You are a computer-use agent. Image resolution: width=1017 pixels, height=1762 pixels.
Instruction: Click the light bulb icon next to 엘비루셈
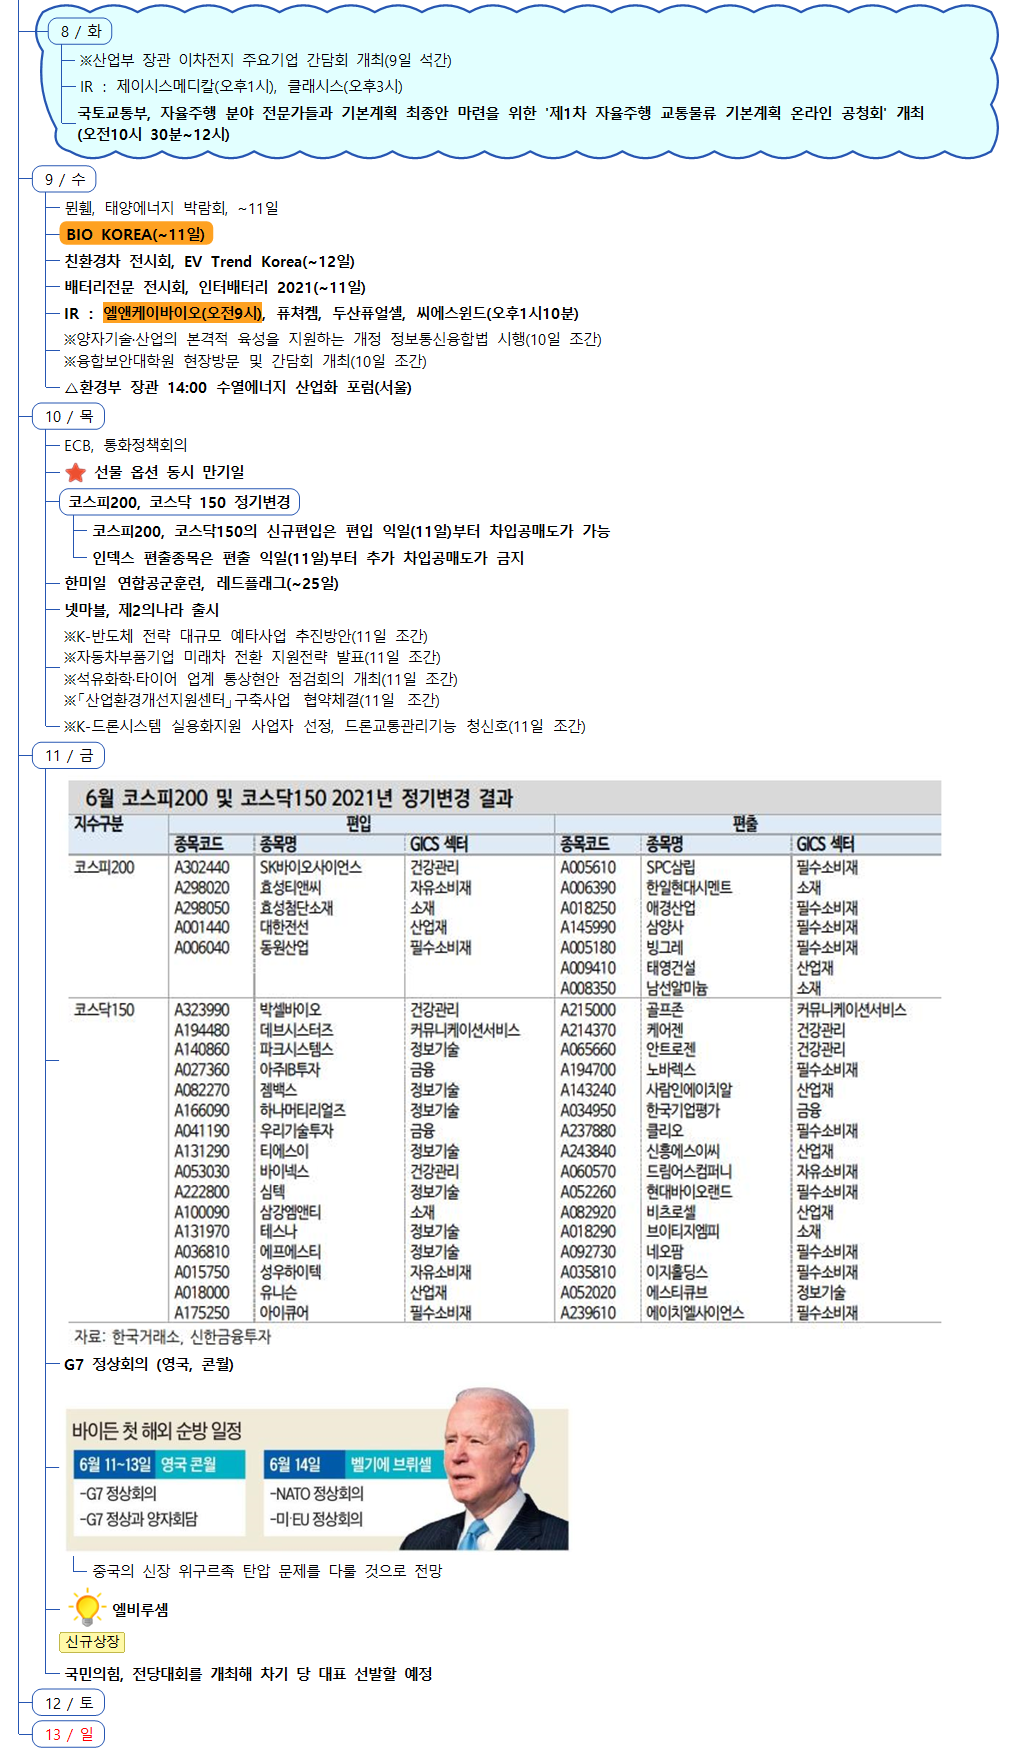pos(87,1607)
